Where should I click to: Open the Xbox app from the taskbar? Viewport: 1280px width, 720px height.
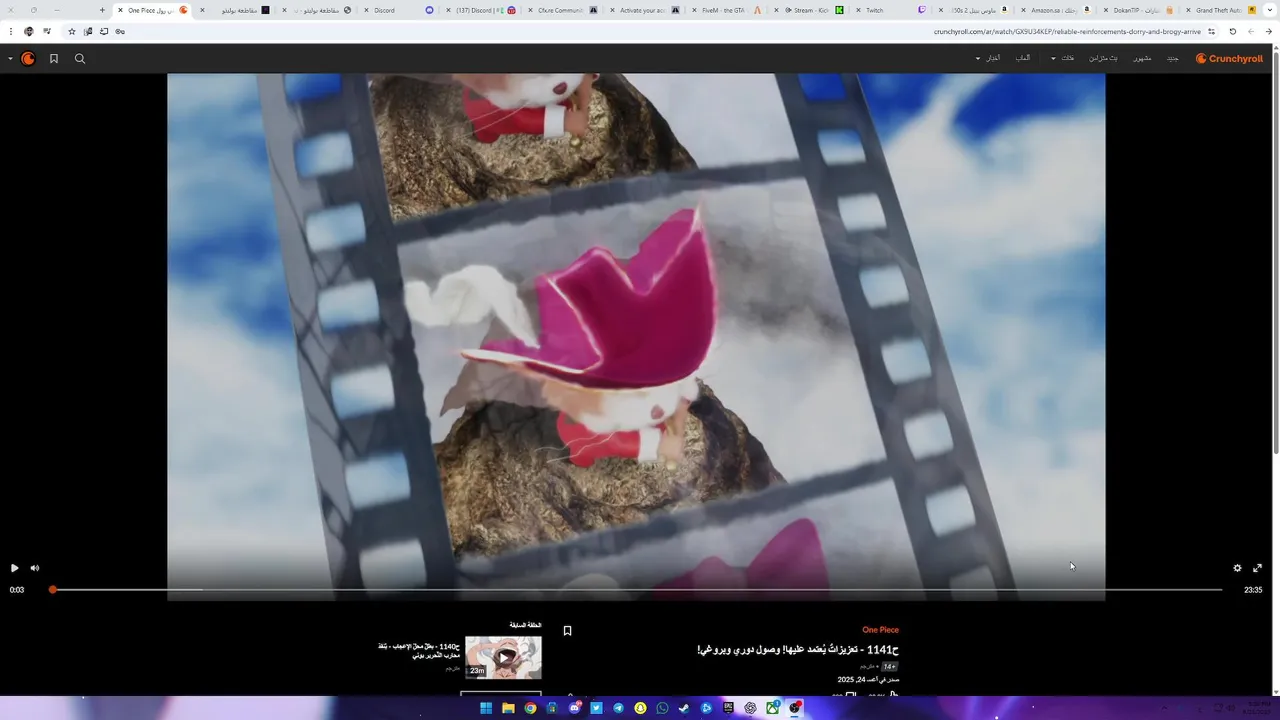[772, 708]
